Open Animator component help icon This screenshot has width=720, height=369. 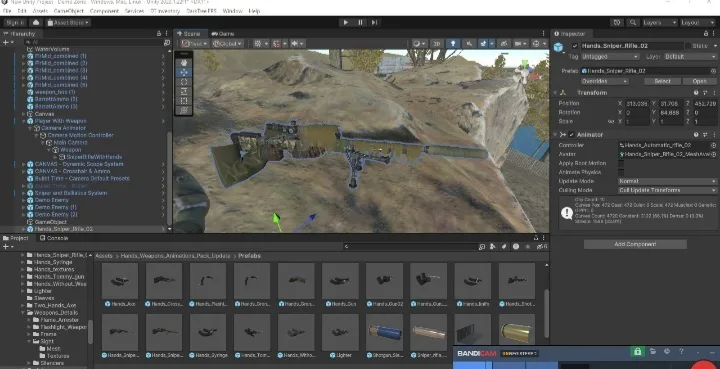(696, 134)
